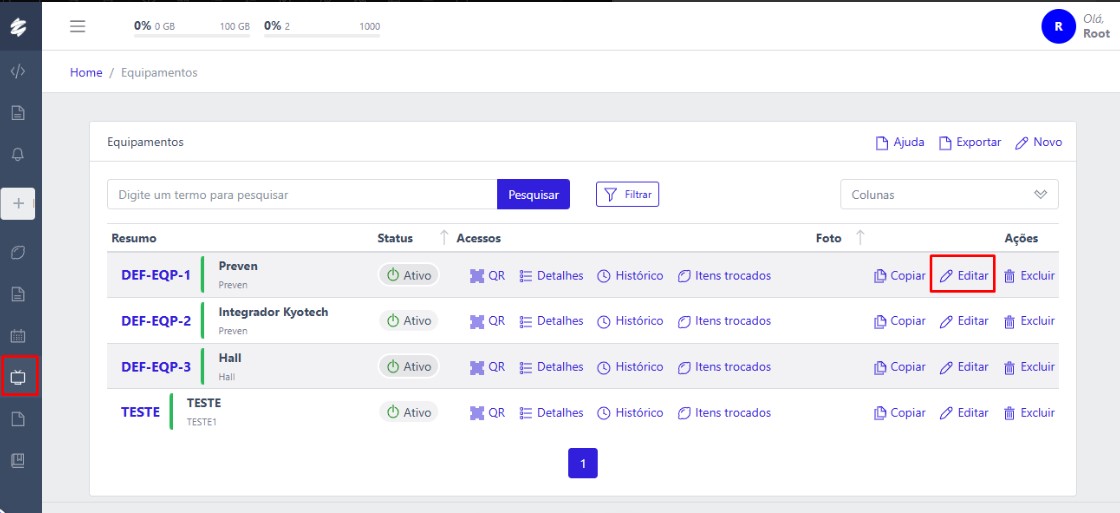Sort by the Status column arrow
The image size is (1120, 513).
coord(444,238)
